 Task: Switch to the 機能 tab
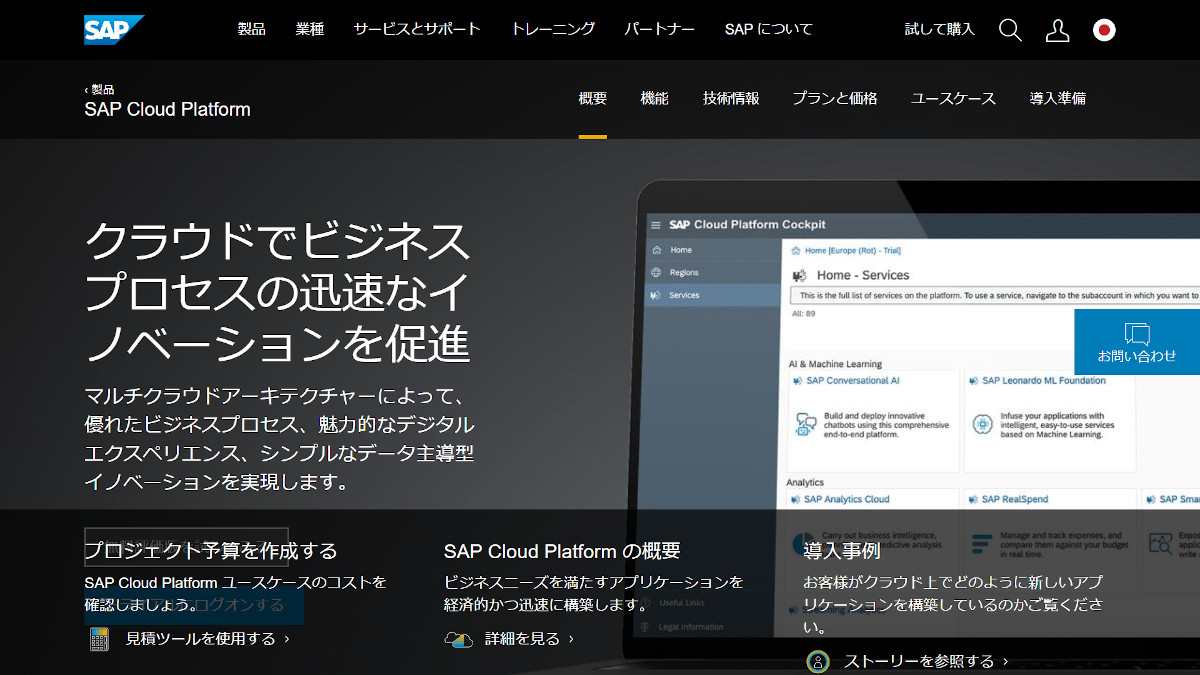(x=654, y=98)
